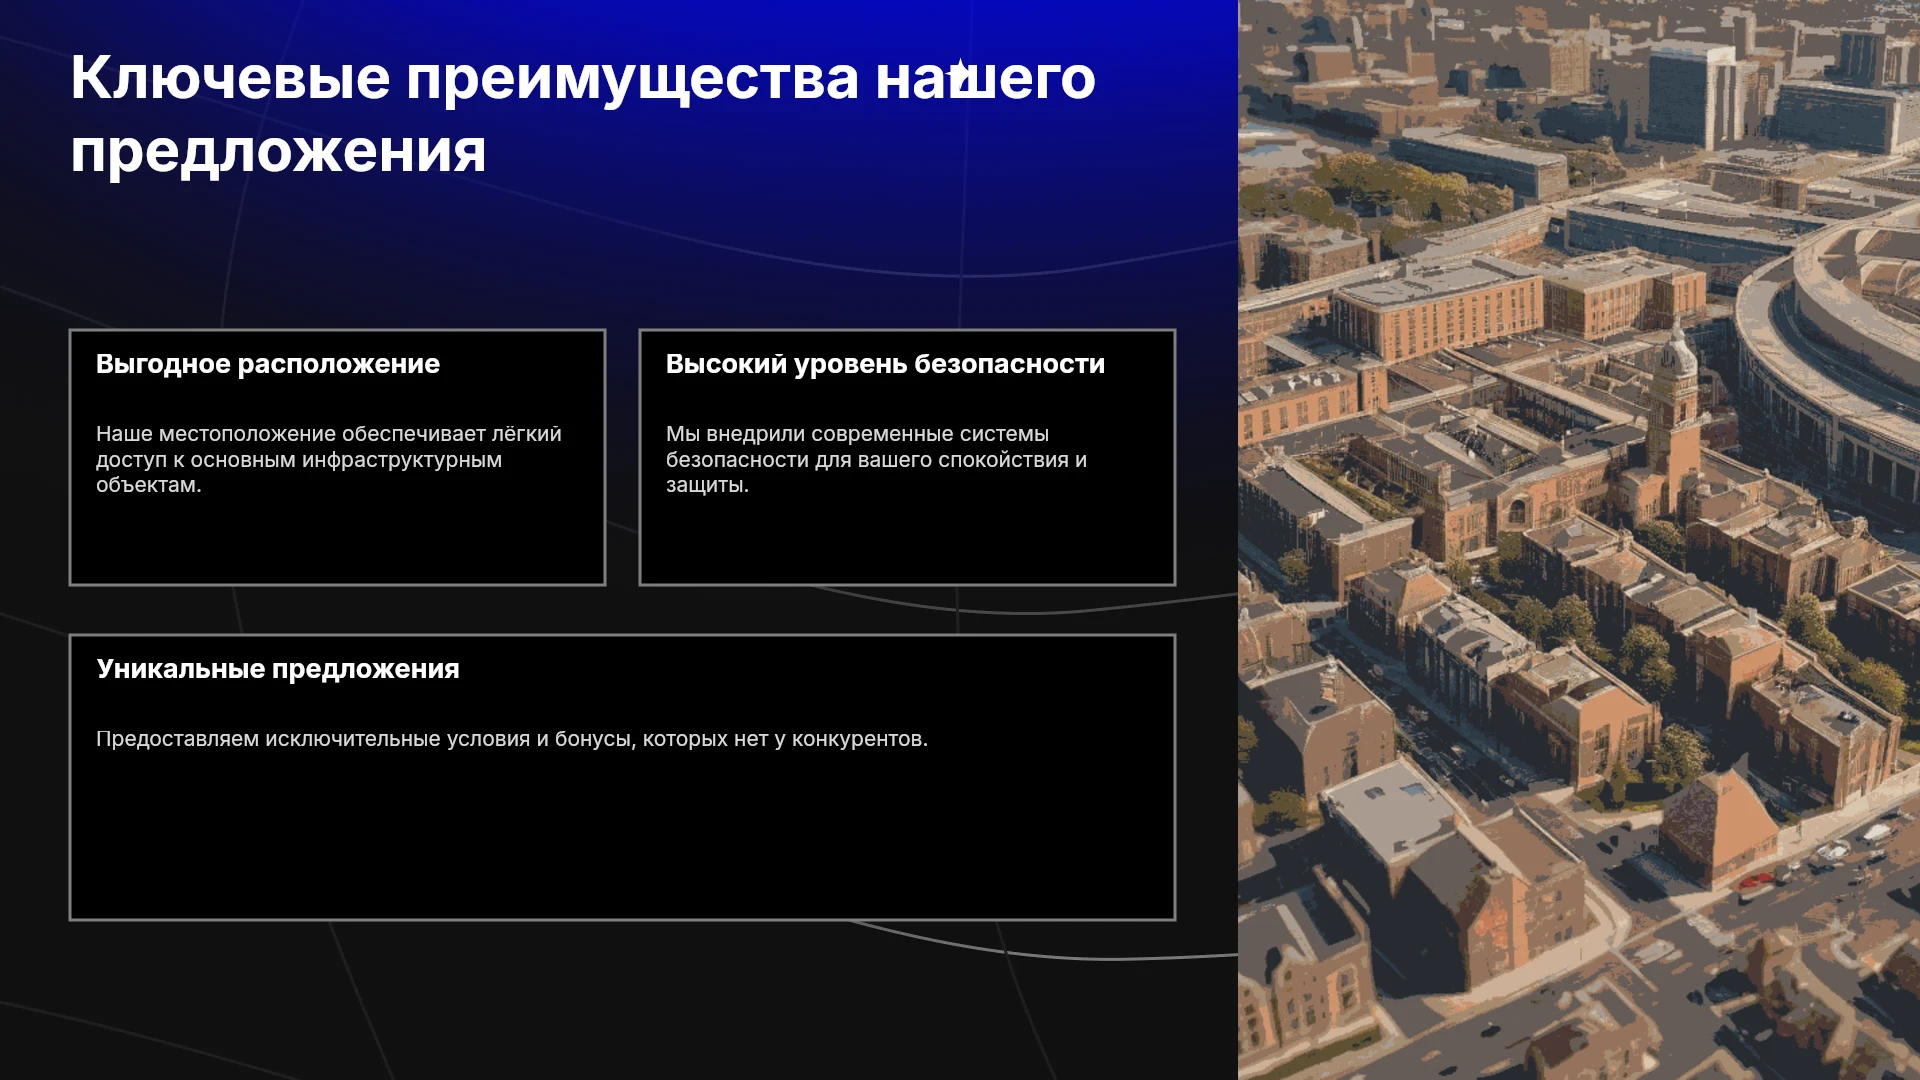
Task: Select the text about бонусы и конкурентов
Action: click(x=512, y=739)
